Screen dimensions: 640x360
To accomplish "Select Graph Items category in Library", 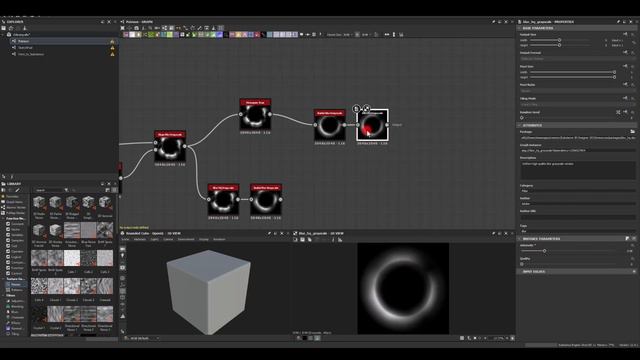I will click(x=14, y=202).
